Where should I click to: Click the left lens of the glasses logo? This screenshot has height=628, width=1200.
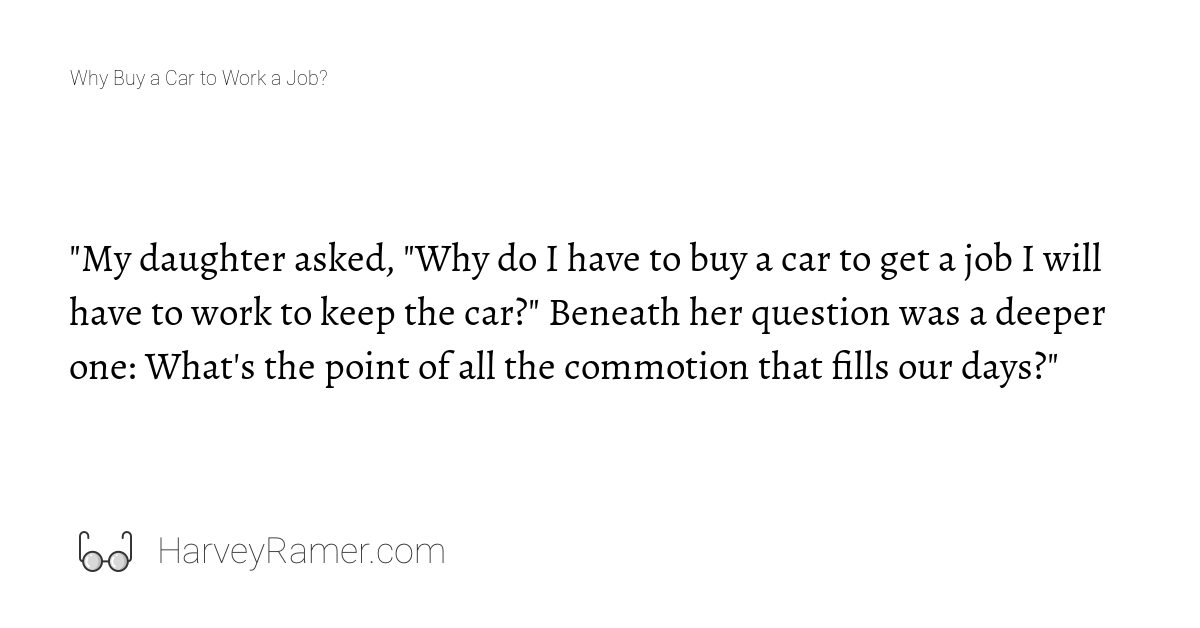pyautogui.click(x=92, y=562)
